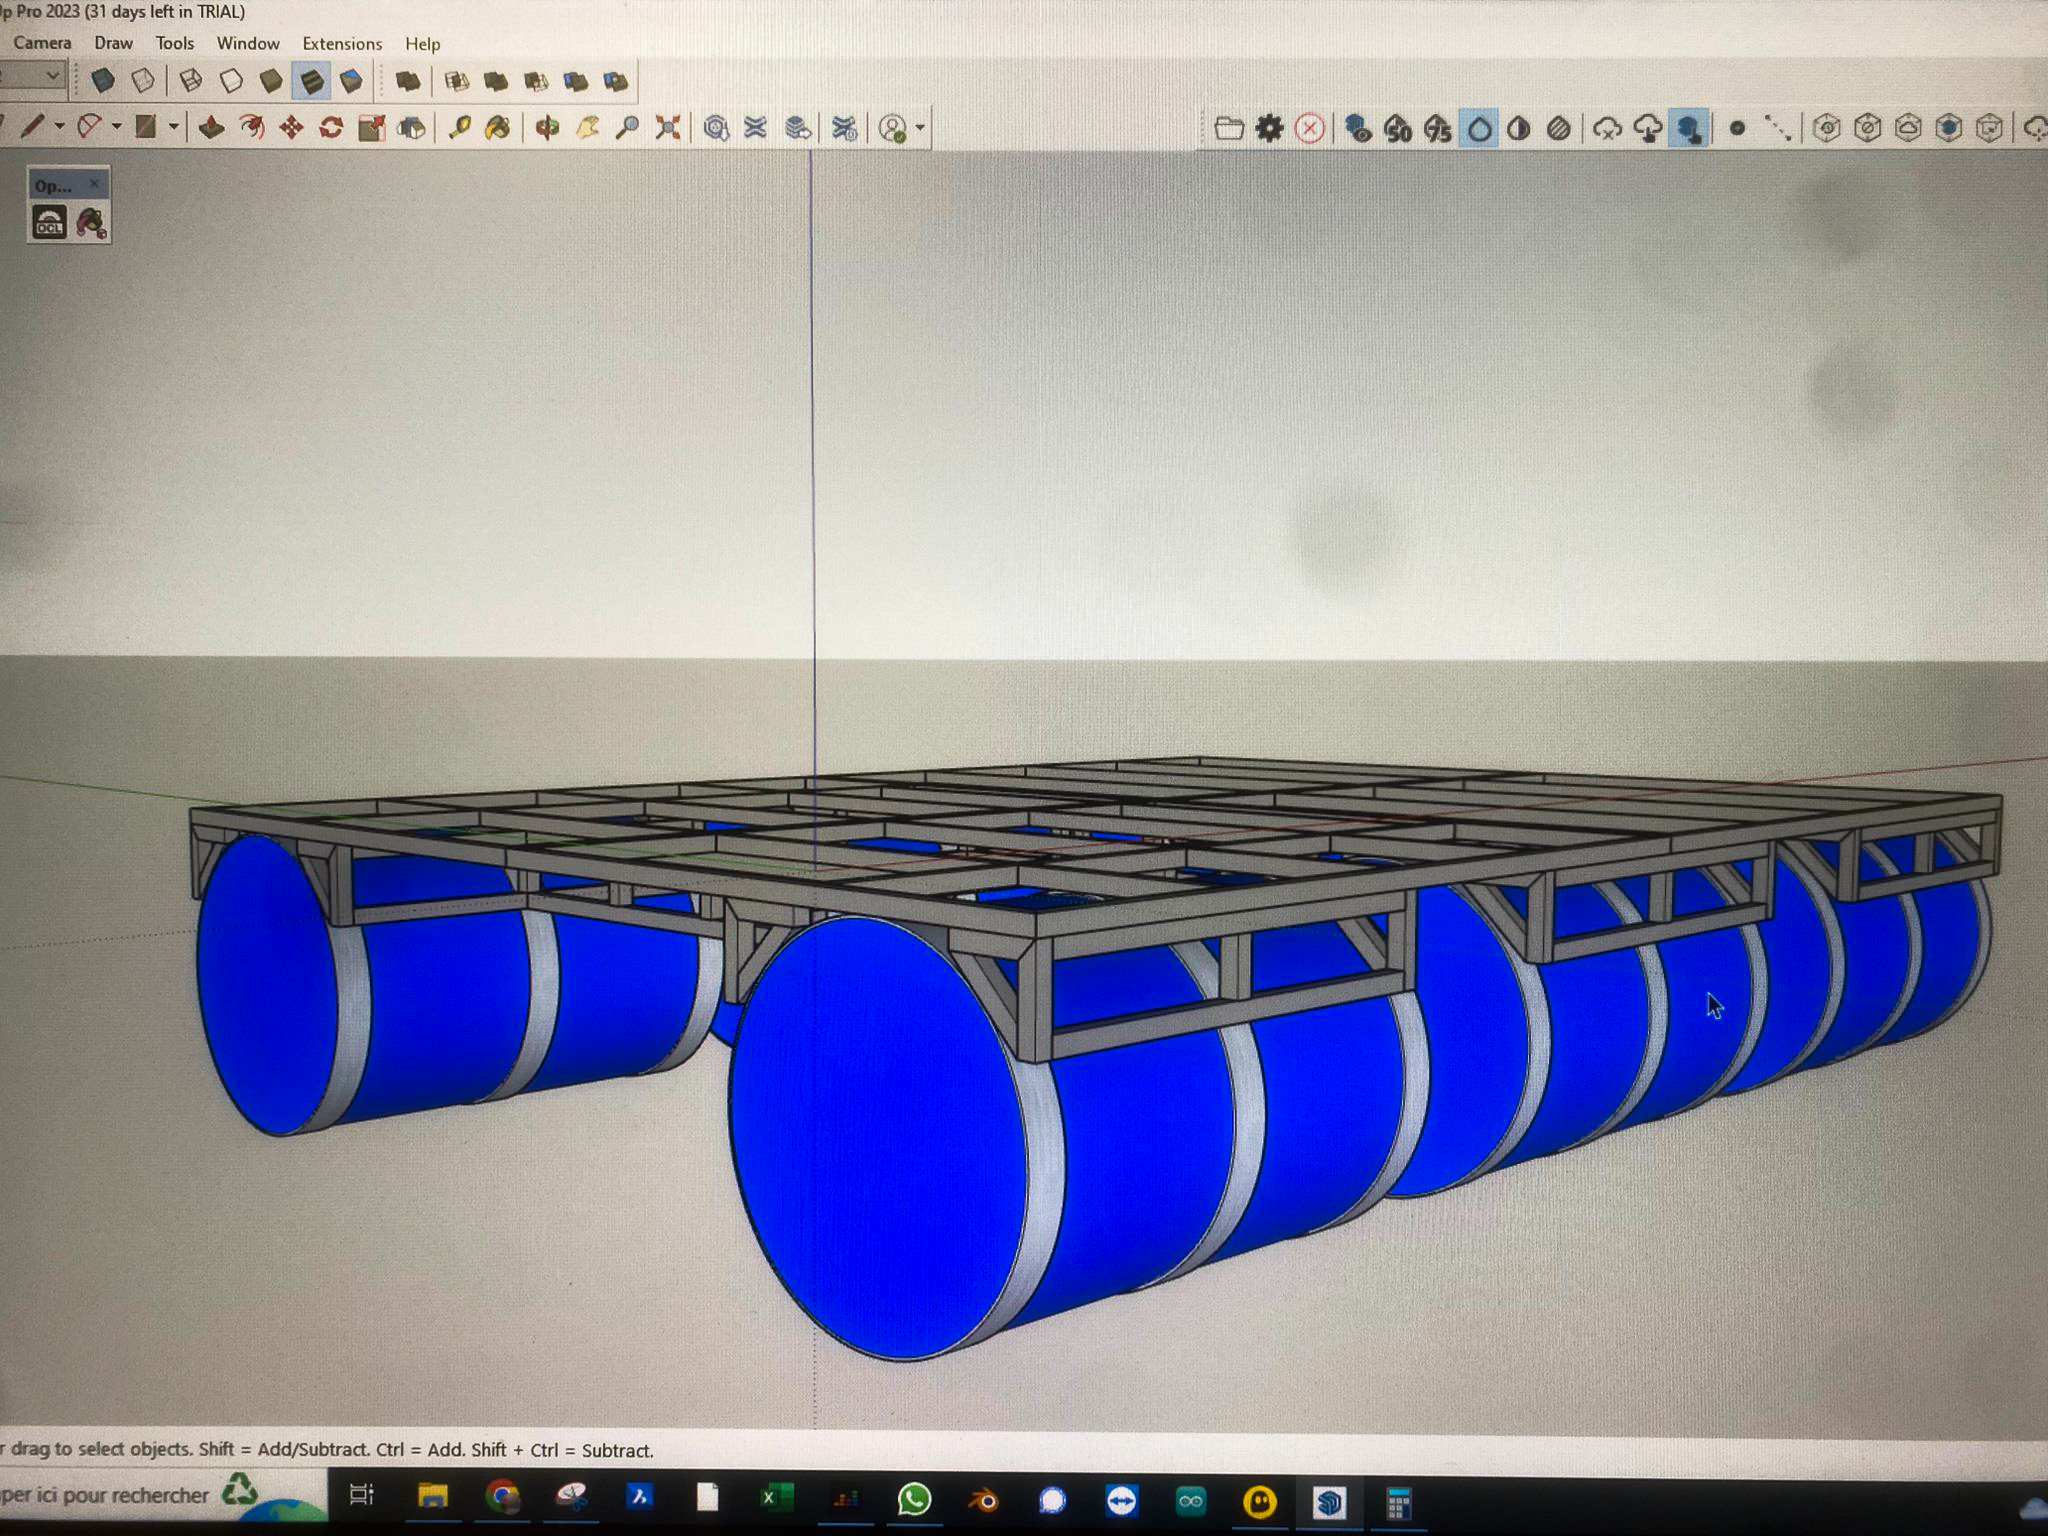This screenshot has width=2048, height=1536.
Task: Select the Paint Bucket tool
Action: point(497,128)
